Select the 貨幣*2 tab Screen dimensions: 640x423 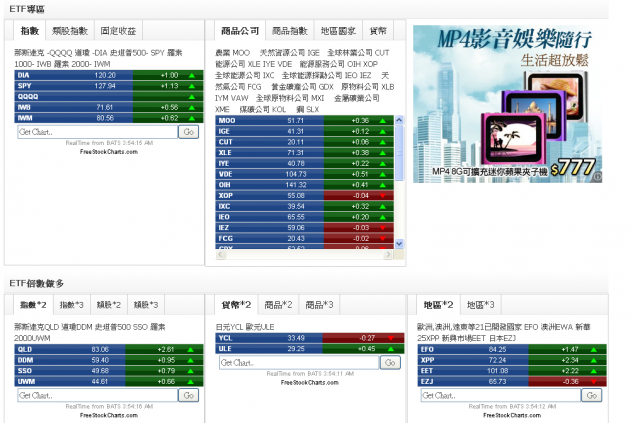tap(236, 305)
